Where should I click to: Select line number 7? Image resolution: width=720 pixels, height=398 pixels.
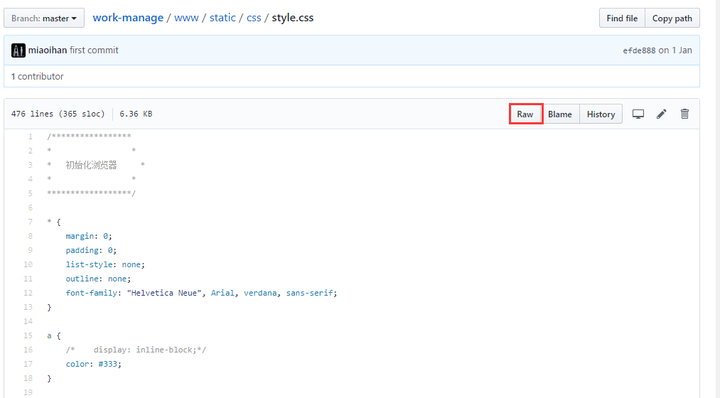30,222
